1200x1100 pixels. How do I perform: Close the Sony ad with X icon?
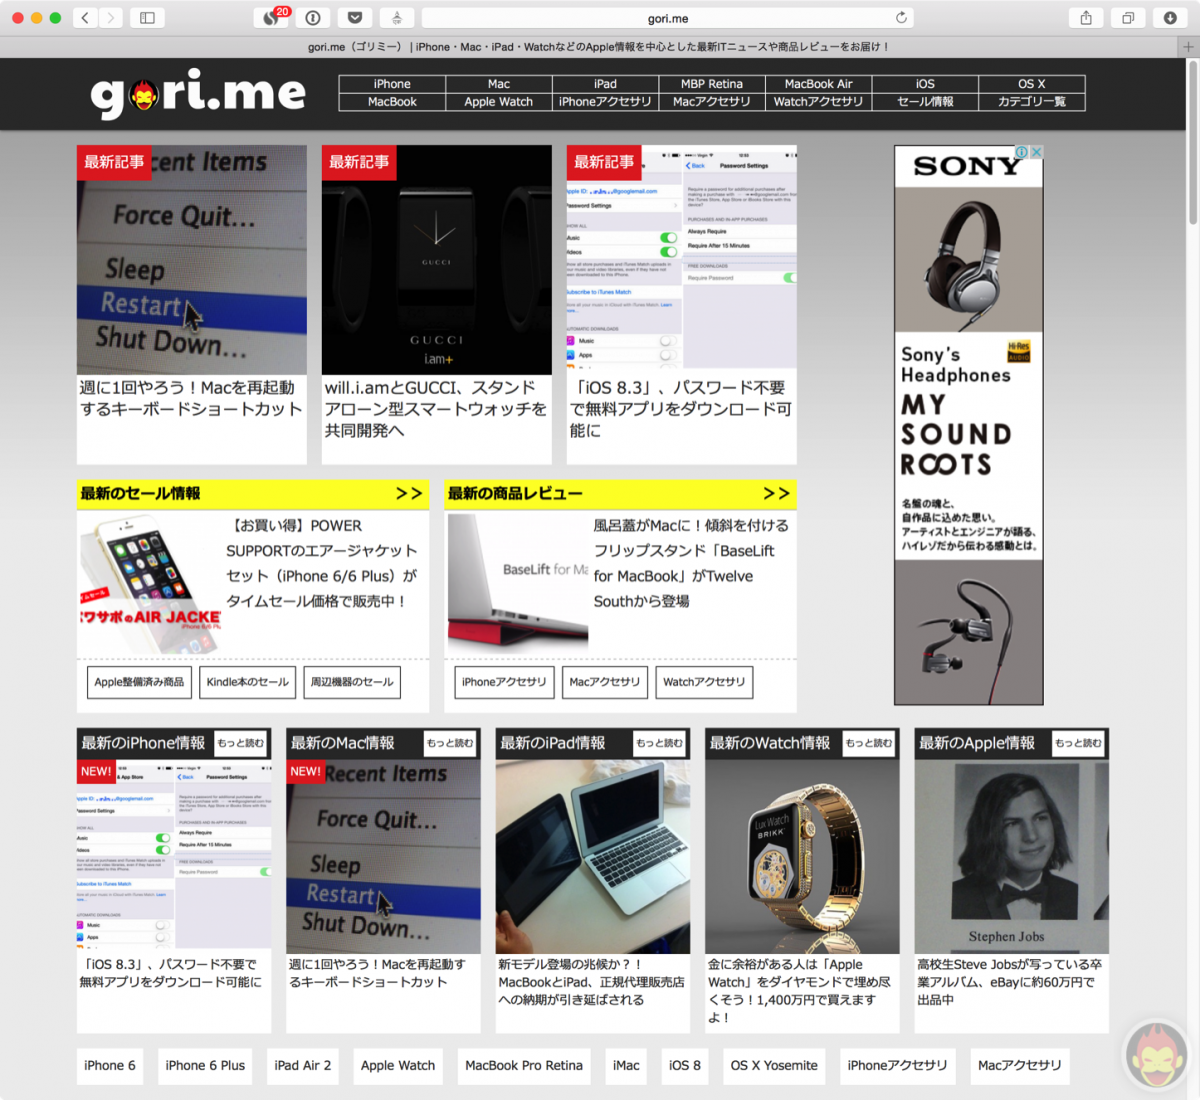(x=1037, y=152)
